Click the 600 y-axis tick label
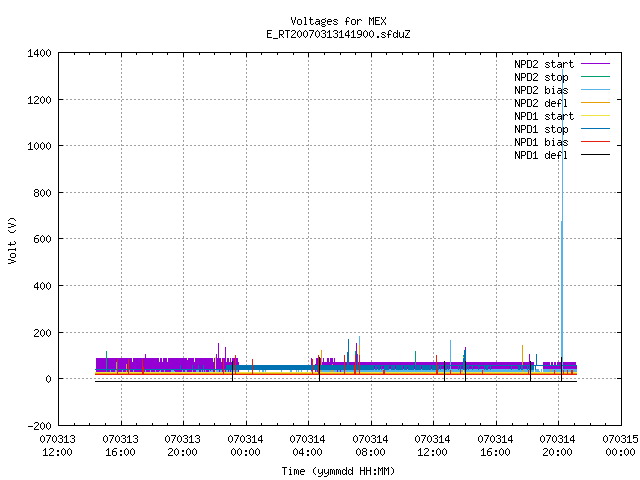Viewport: 640px width, 480px height. tap(42, 239)
